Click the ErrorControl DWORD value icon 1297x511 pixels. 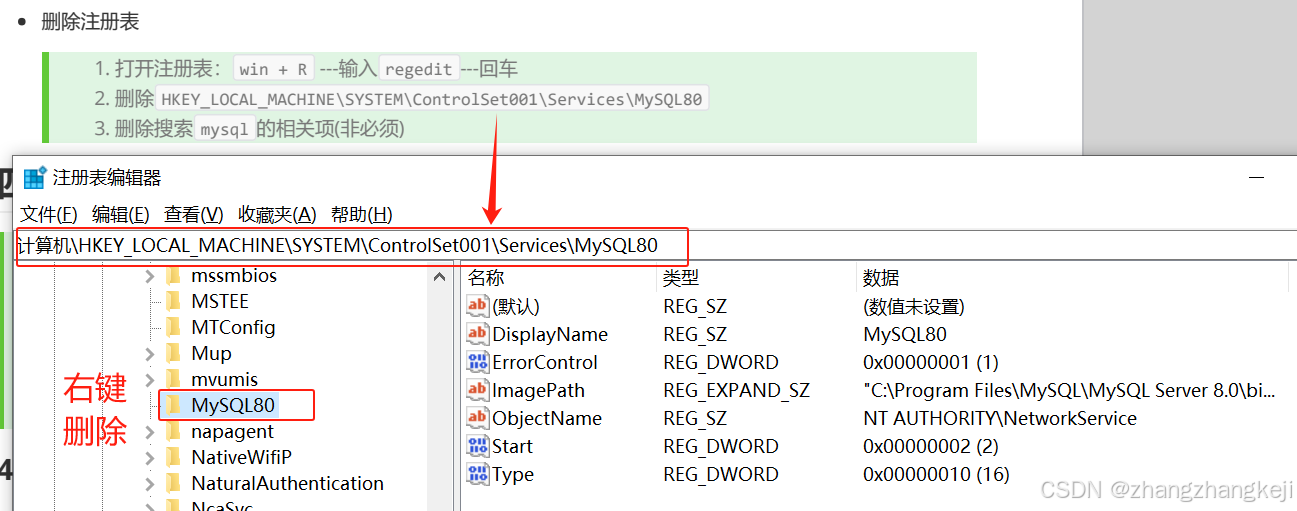click(478, 362)
